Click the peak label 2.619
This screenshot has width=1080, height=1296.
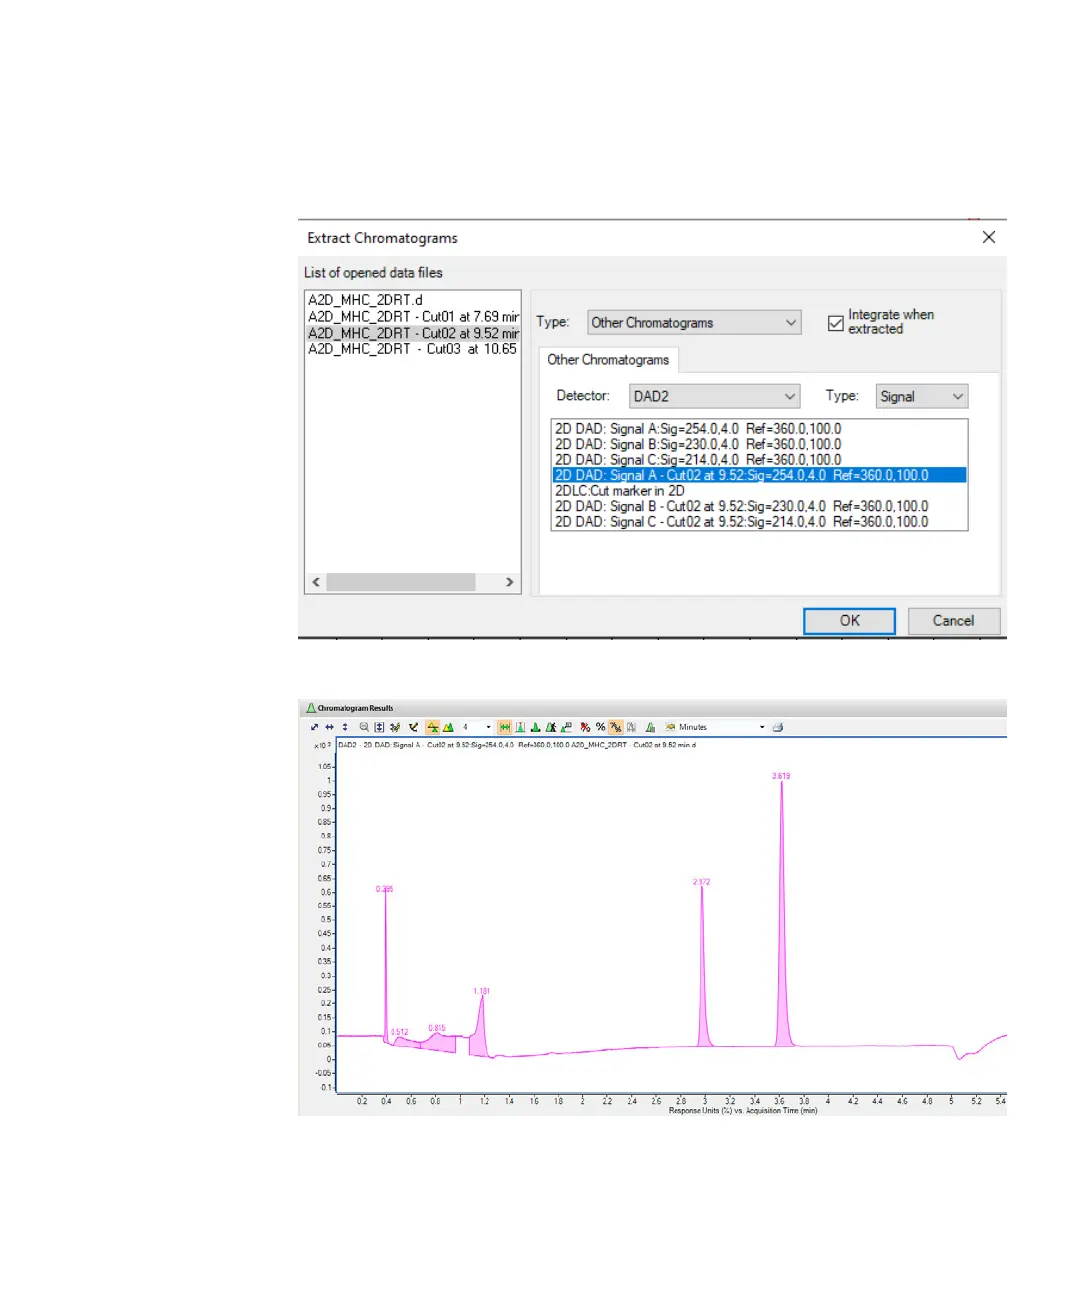(x=781, y=776)
